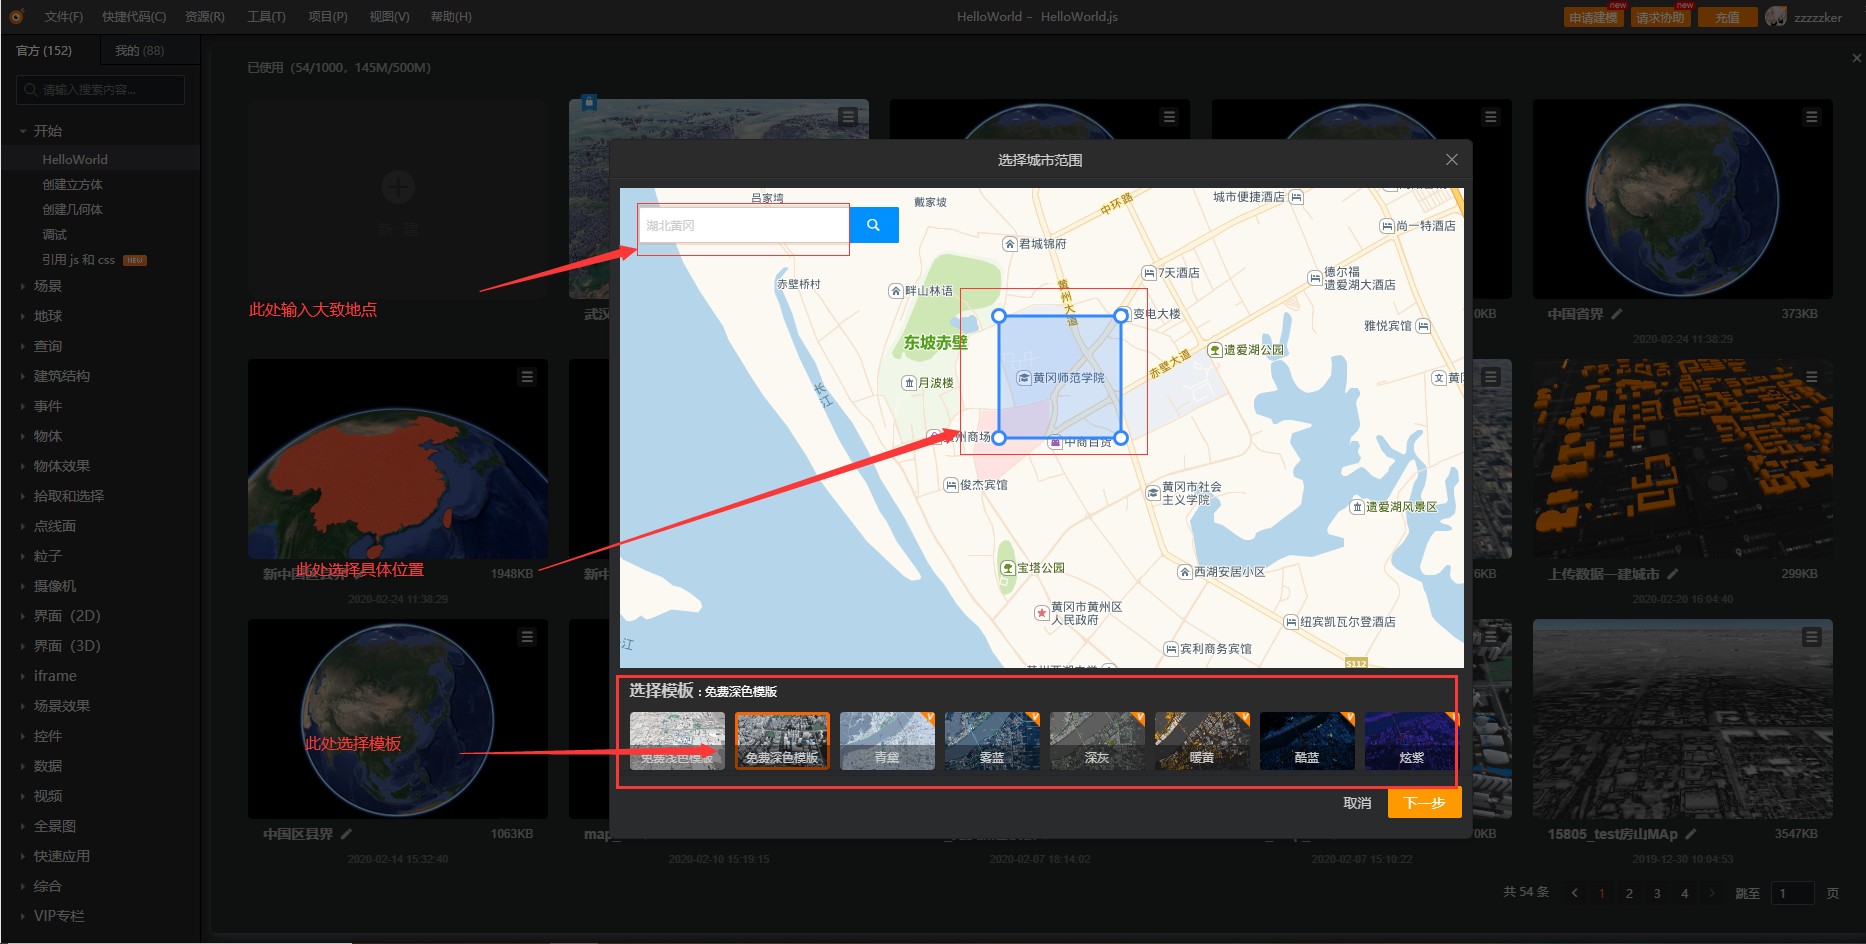The height and width of the screenshot is (944, 1866).
Task: Switch to the 官方 (152) tab
Action: tap(50, 50)
